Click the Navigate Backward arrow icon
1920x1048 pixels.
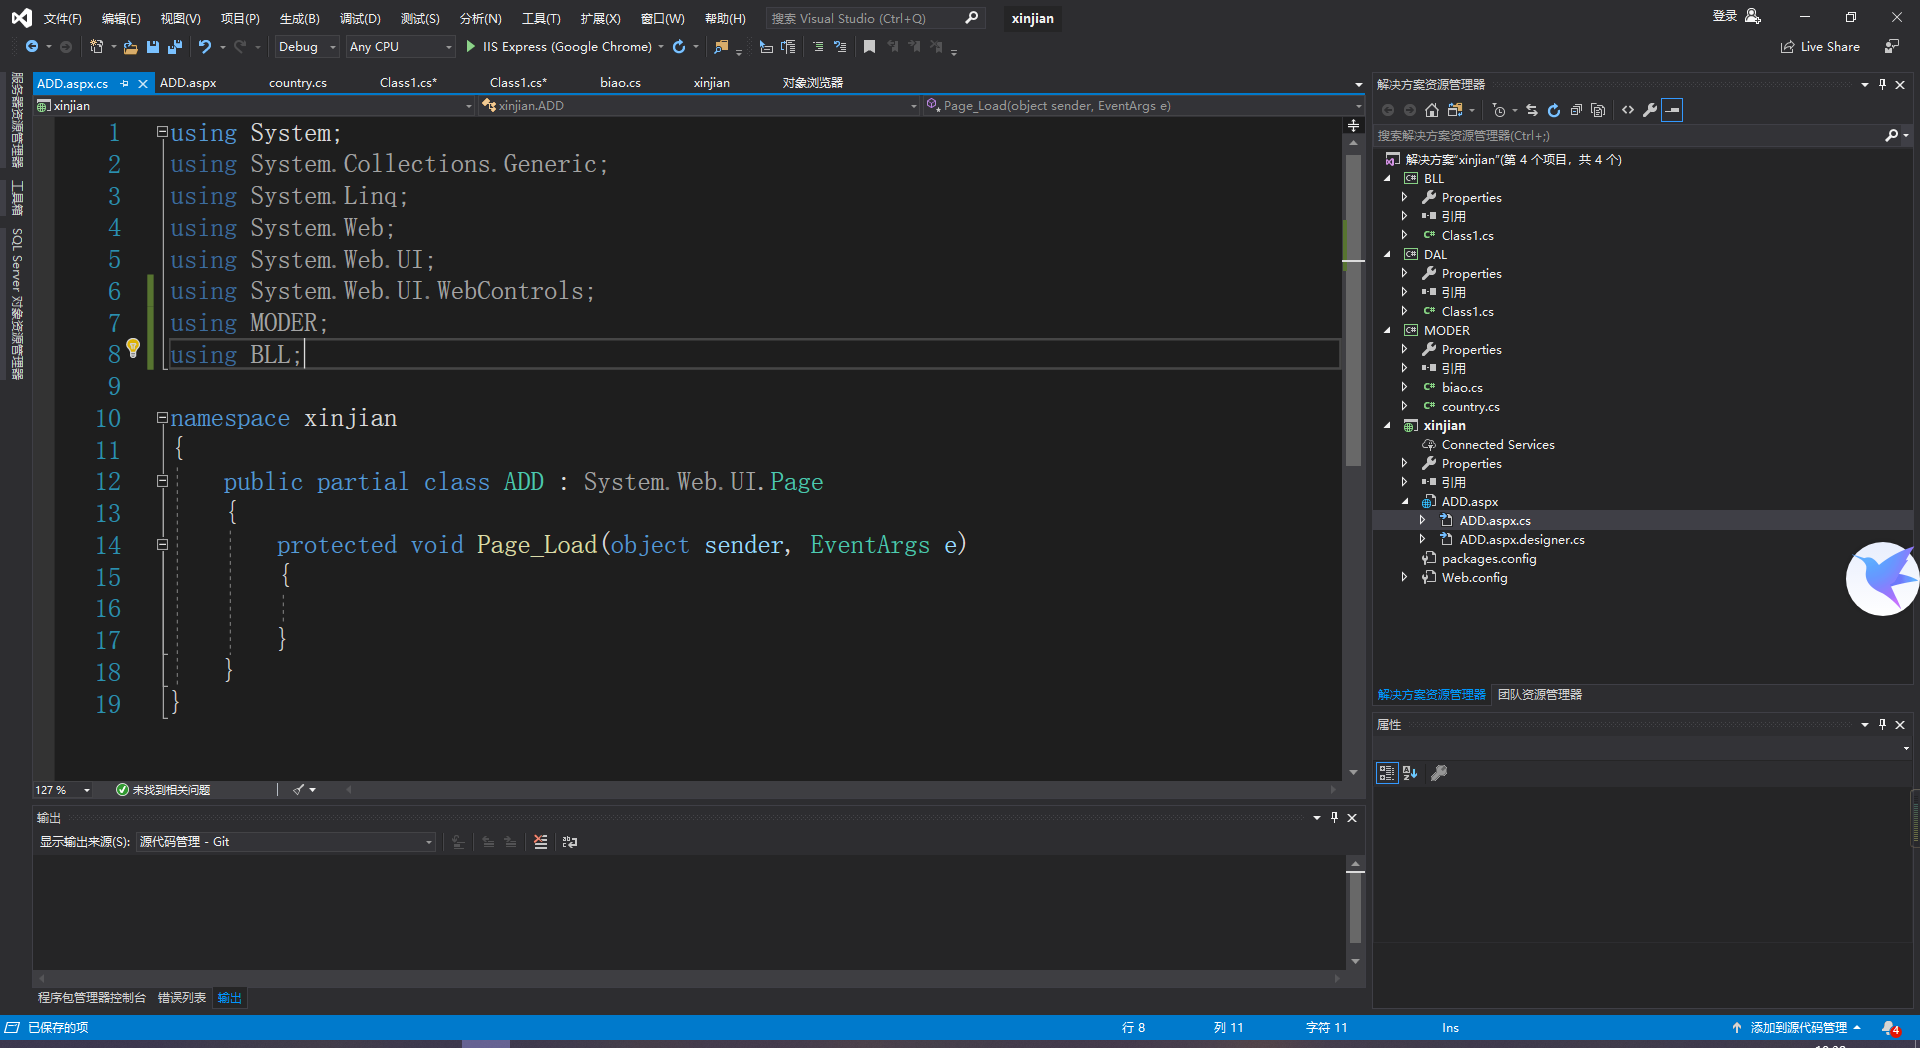click(x=32, y=47)
